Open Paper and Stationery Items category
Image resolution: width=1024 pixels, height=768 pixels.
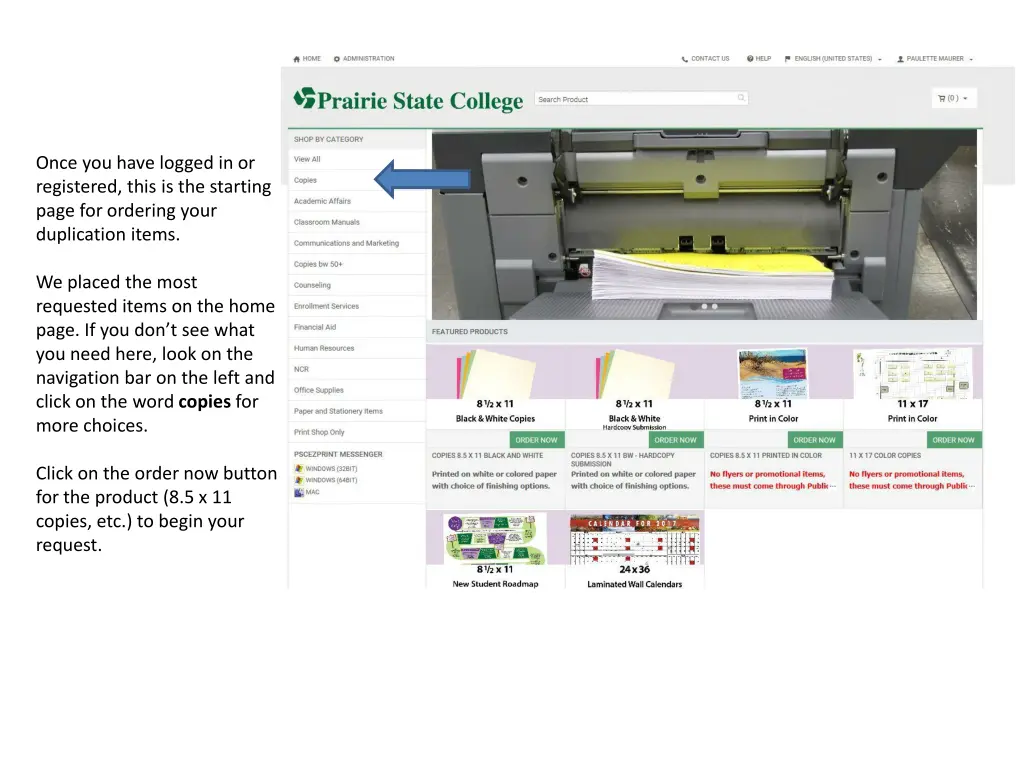click(x=338, y=411)
